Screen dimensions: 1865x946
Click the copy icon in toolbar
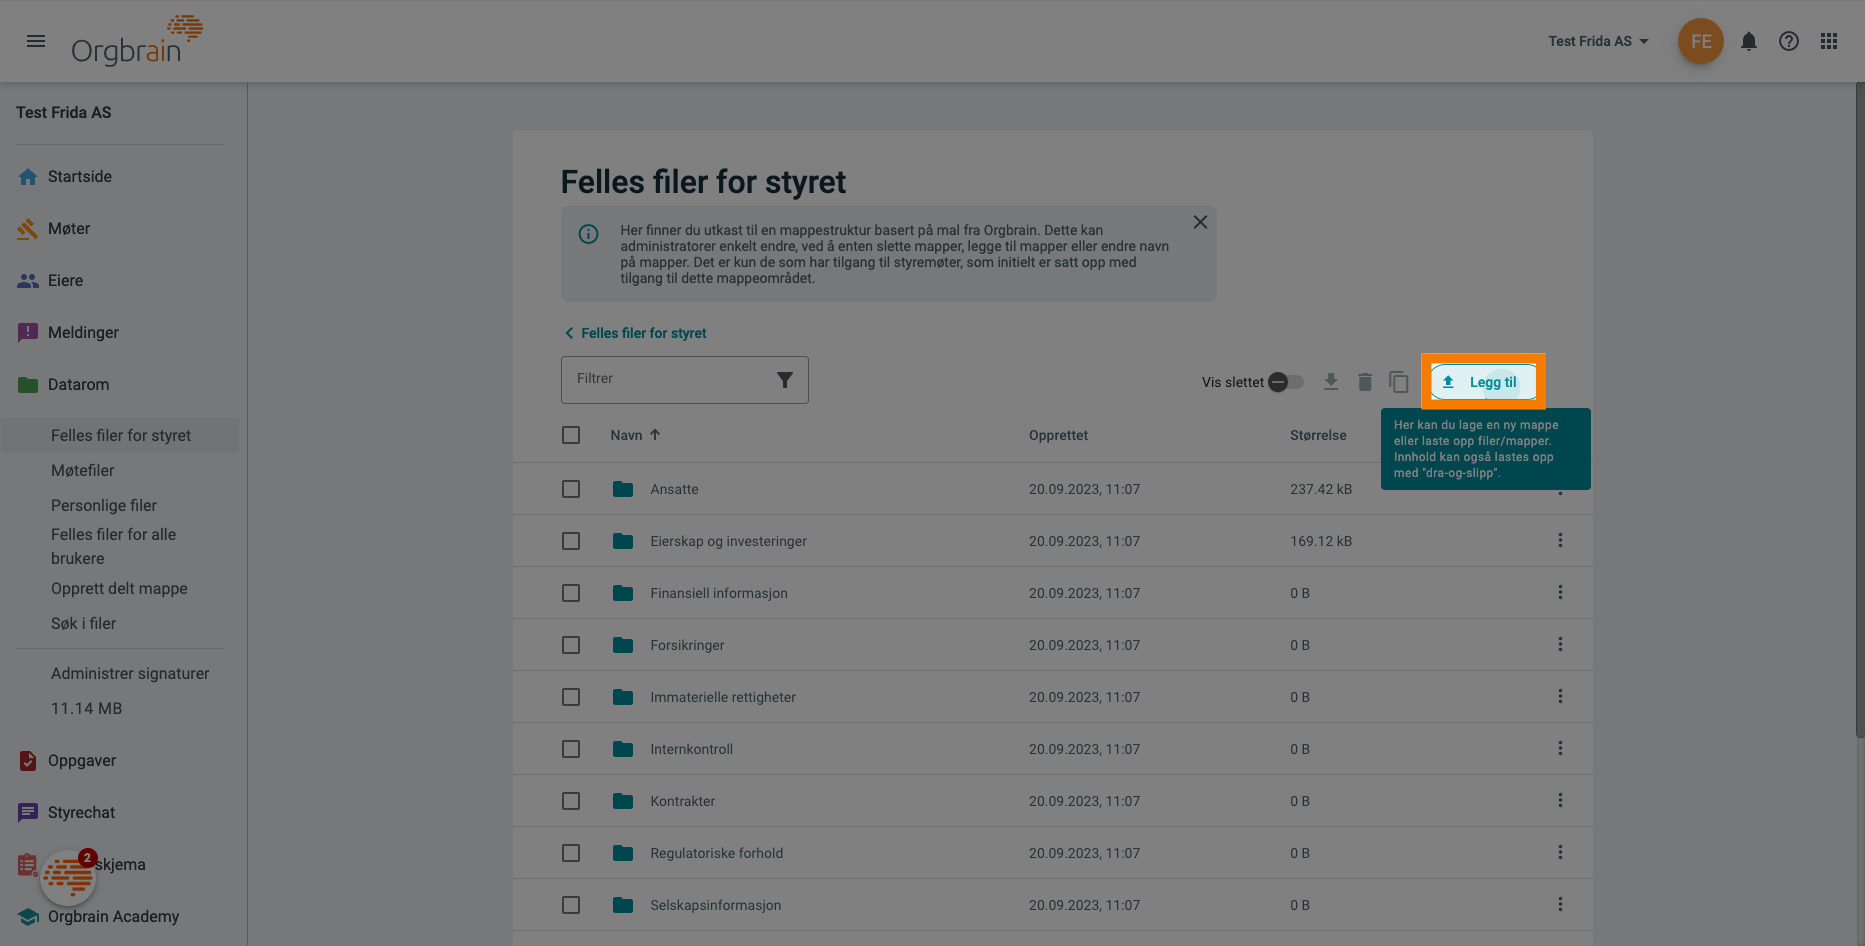click(x=1399, y=382)
